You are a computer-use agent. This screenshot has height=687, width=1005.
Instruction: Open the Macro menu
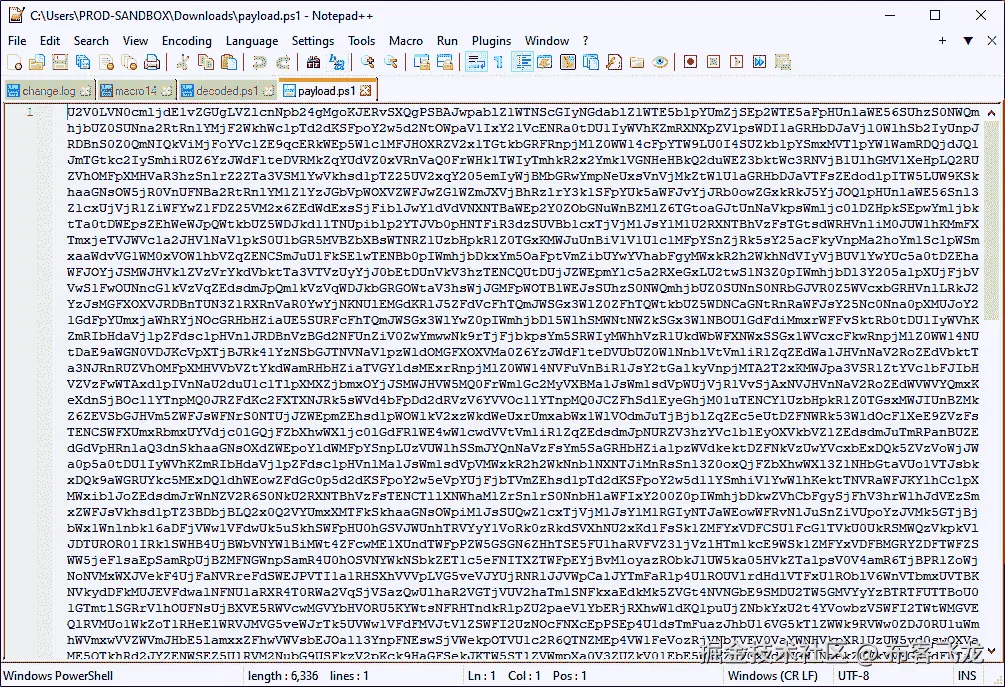(x=406, y=40)
